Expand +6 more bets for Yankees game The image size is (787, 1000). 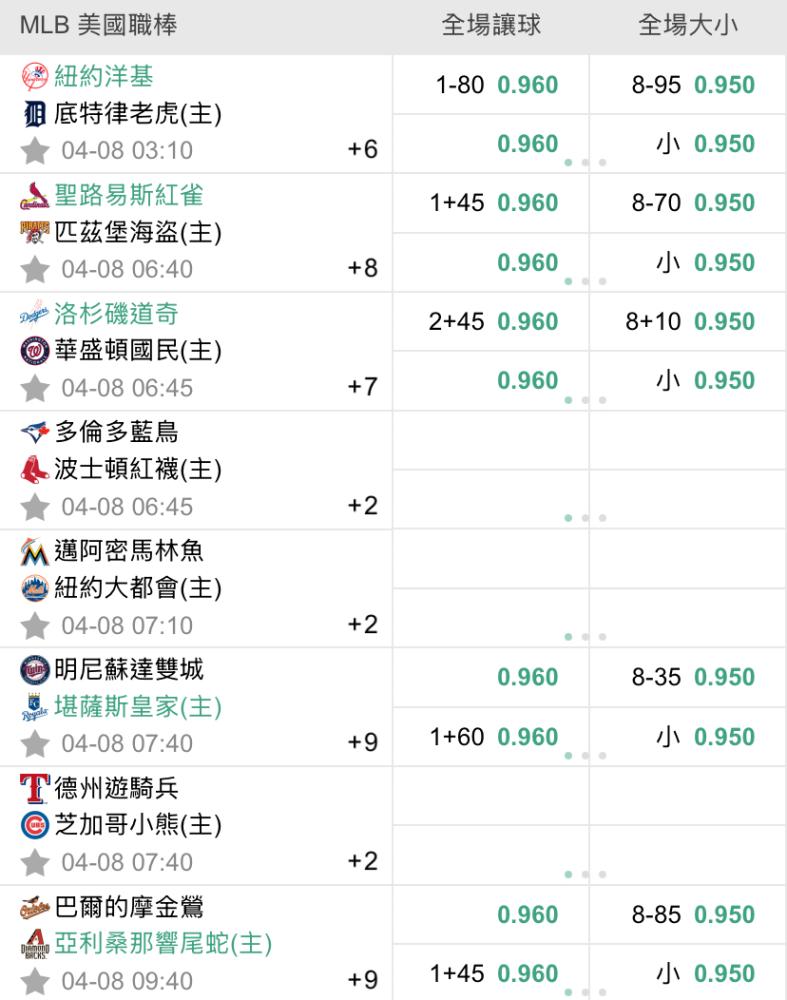pos(362,150)
